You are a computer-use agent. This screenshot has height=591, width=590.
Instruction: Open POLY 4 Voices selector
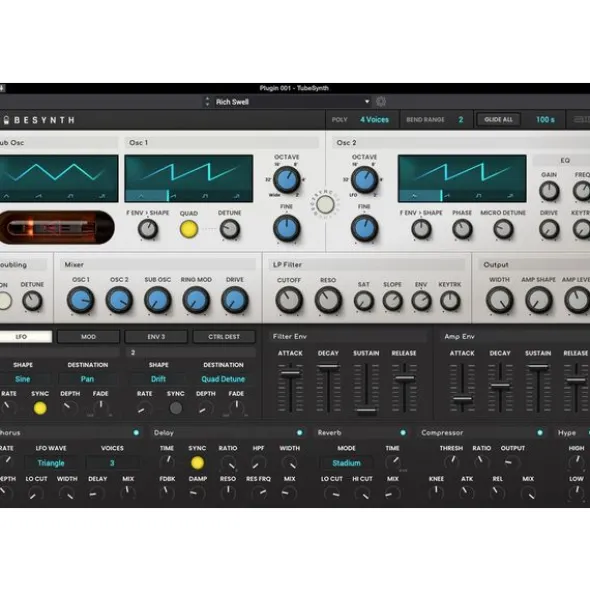[374, 120]
